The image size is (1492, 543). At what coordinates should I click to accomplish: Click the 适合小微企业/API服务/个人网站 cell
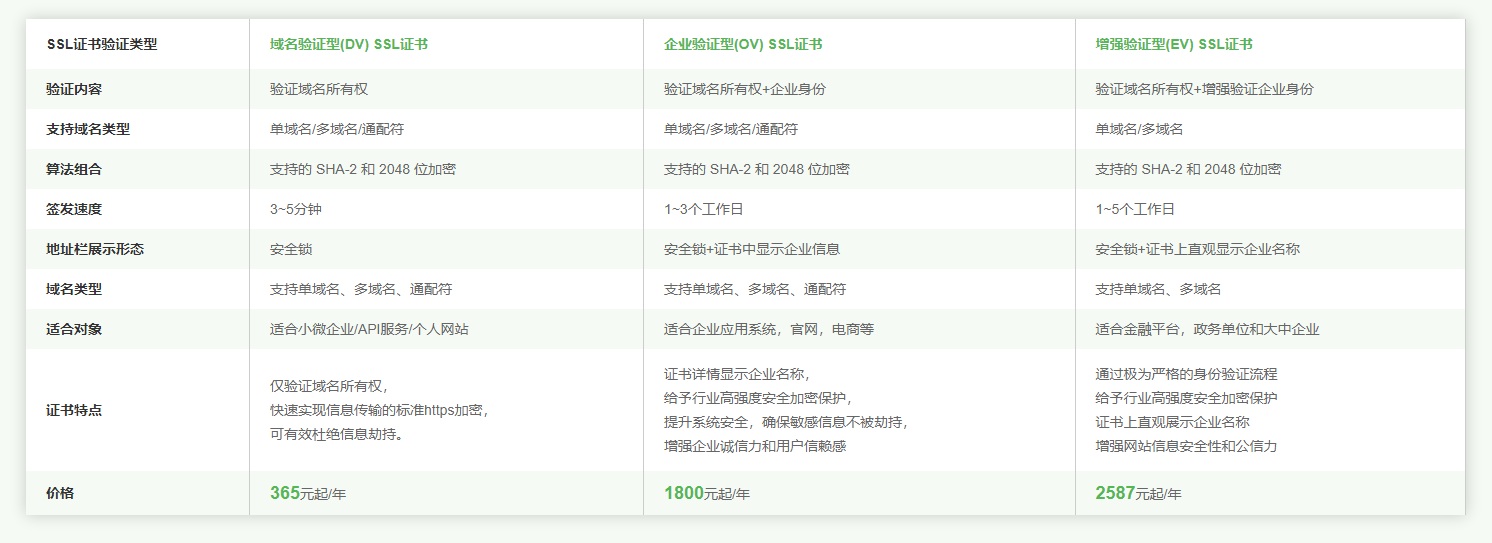(x=369, y=329)
